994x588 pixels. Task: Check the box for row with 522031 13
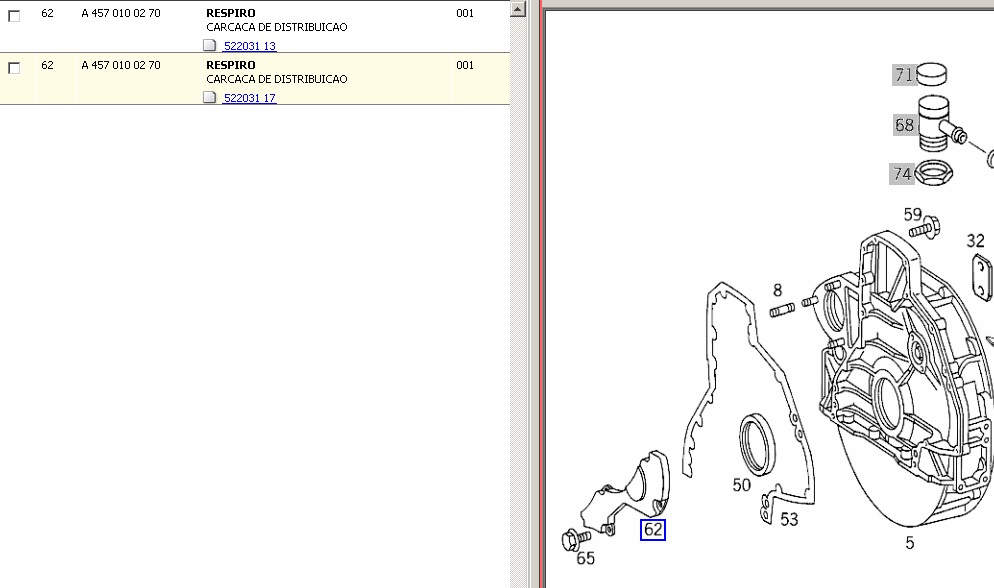tap(14, 16)
